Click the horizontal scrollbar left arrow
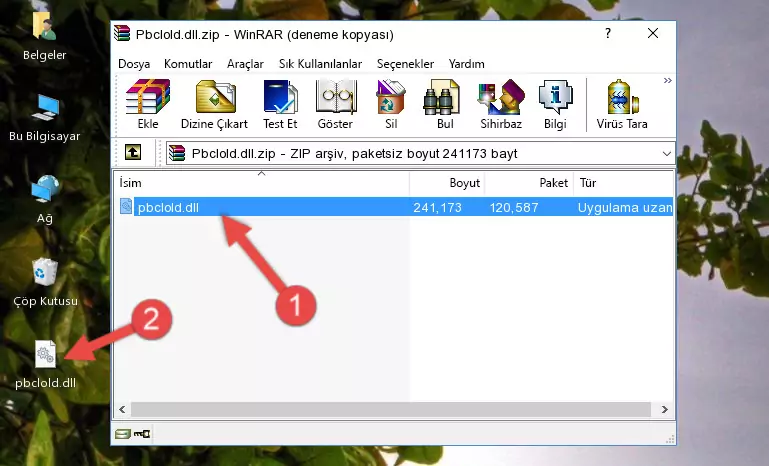This screenshot has height=466, width=769. pos(122,409)
